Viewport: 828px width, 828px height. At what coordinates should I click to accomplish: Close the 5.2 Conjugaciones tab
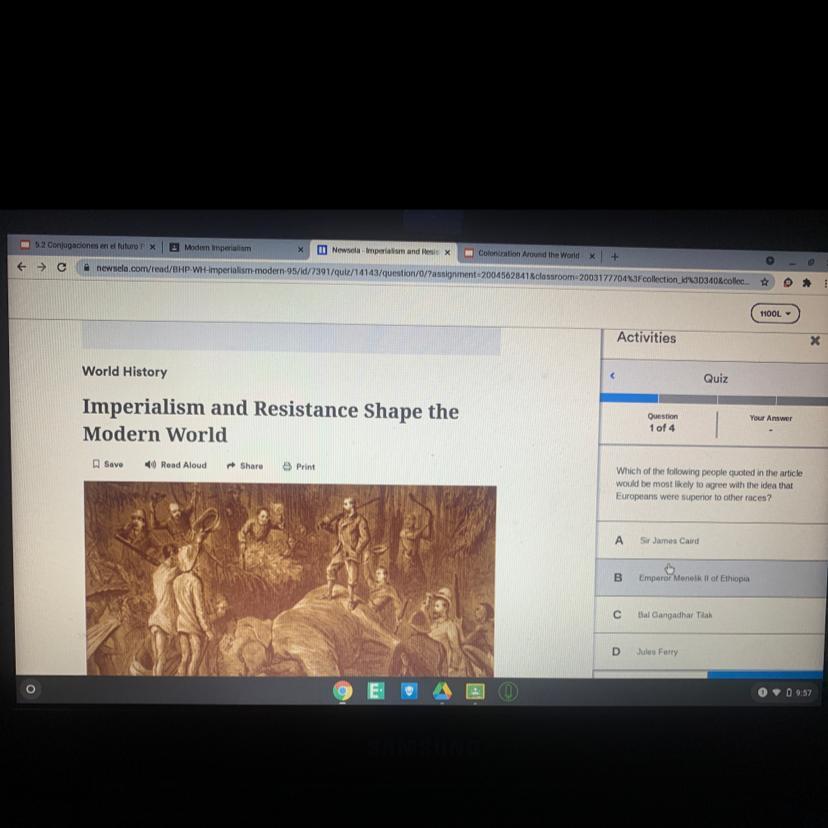coord(152,247)
